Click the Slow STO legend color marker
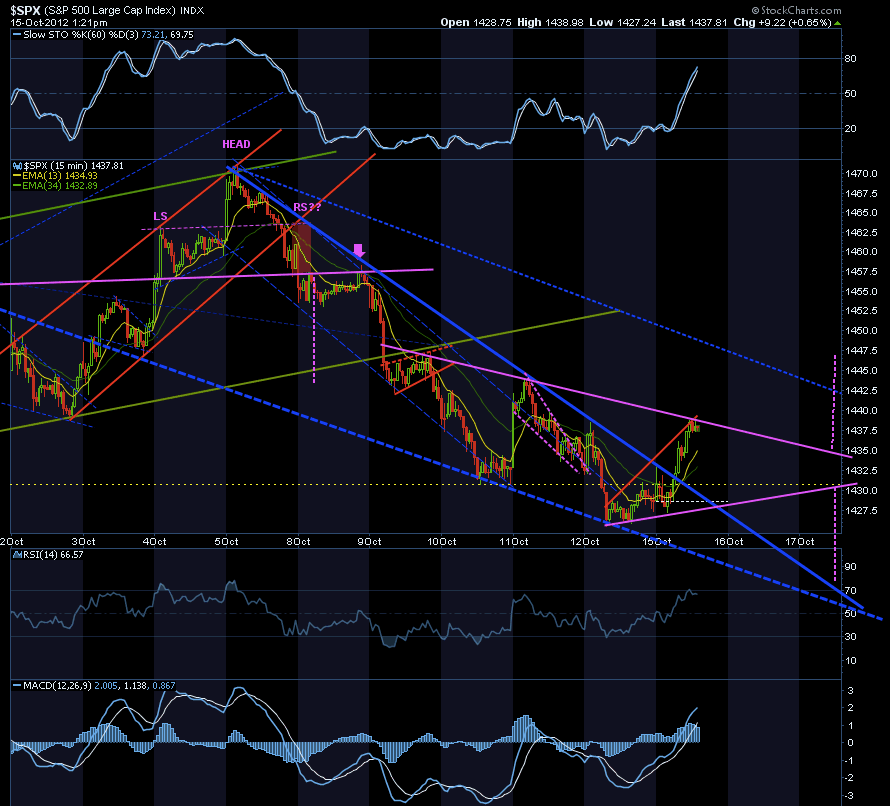The width and height of the screenshot is (890, 806). tap(16, 35)
